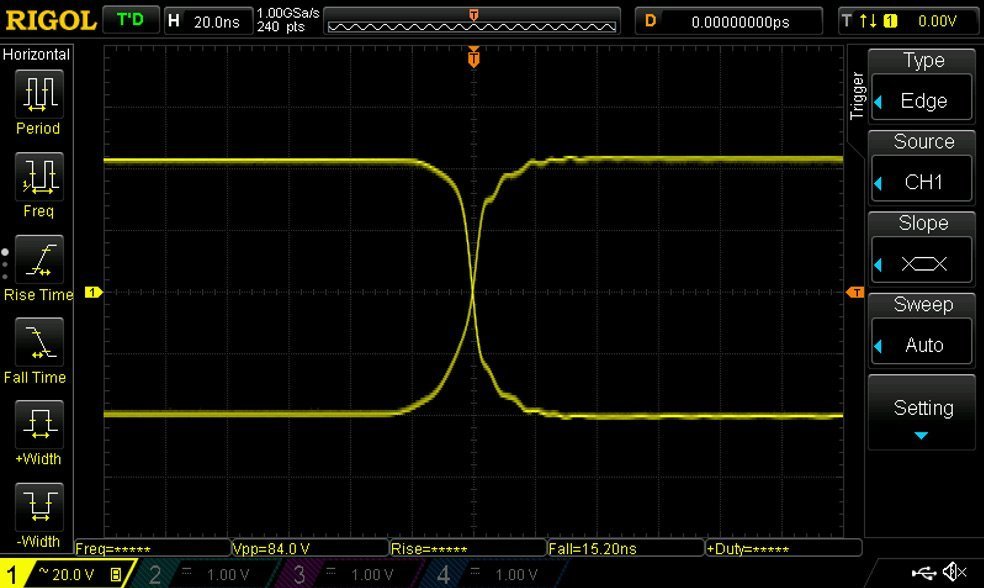Click the H 20.0ns horizontal timebase box

click(x=208, y=21)
